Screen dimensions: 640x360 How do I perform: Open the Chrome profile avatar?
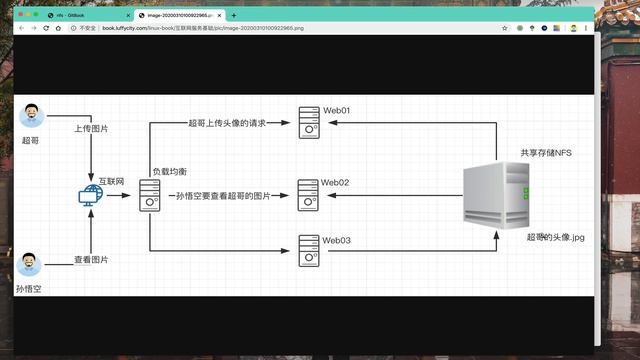[x=573, y=28]
